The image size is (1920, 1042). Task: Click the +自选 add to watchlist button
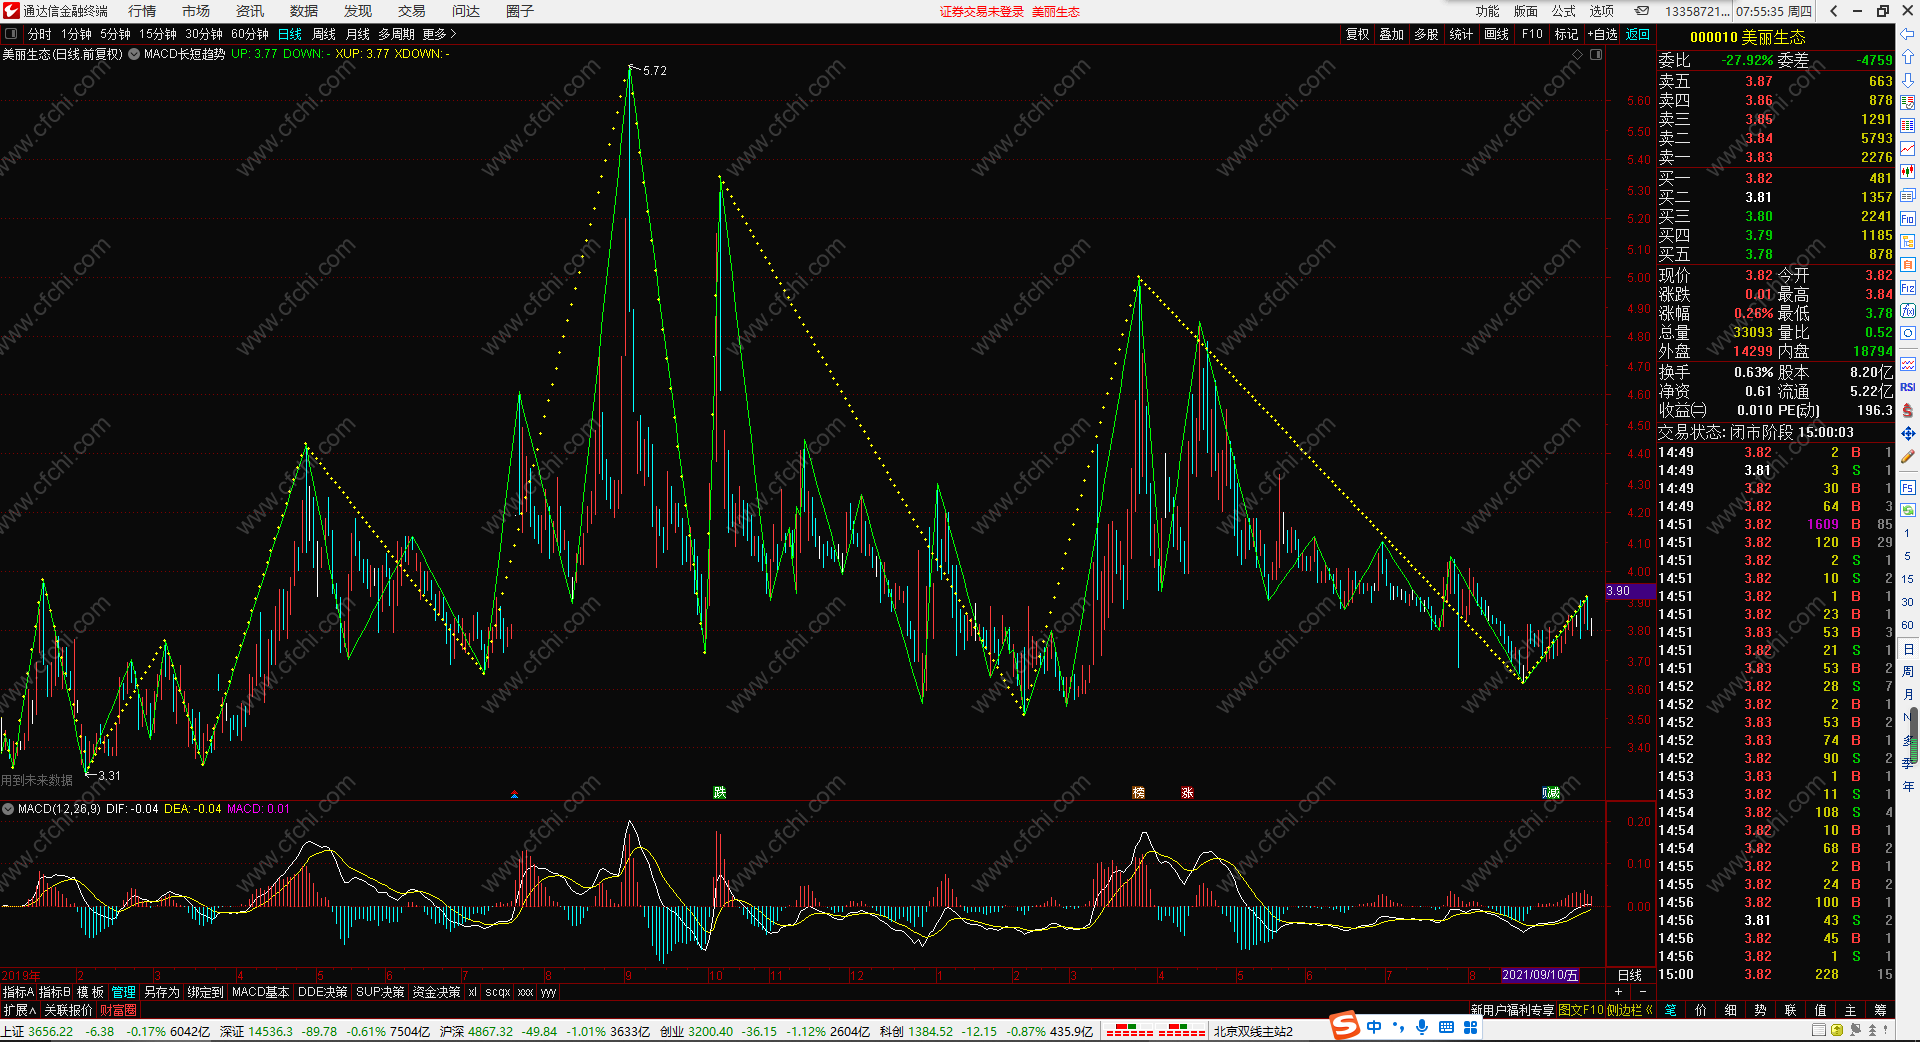pyautogui.click(x=1603, y=34)
